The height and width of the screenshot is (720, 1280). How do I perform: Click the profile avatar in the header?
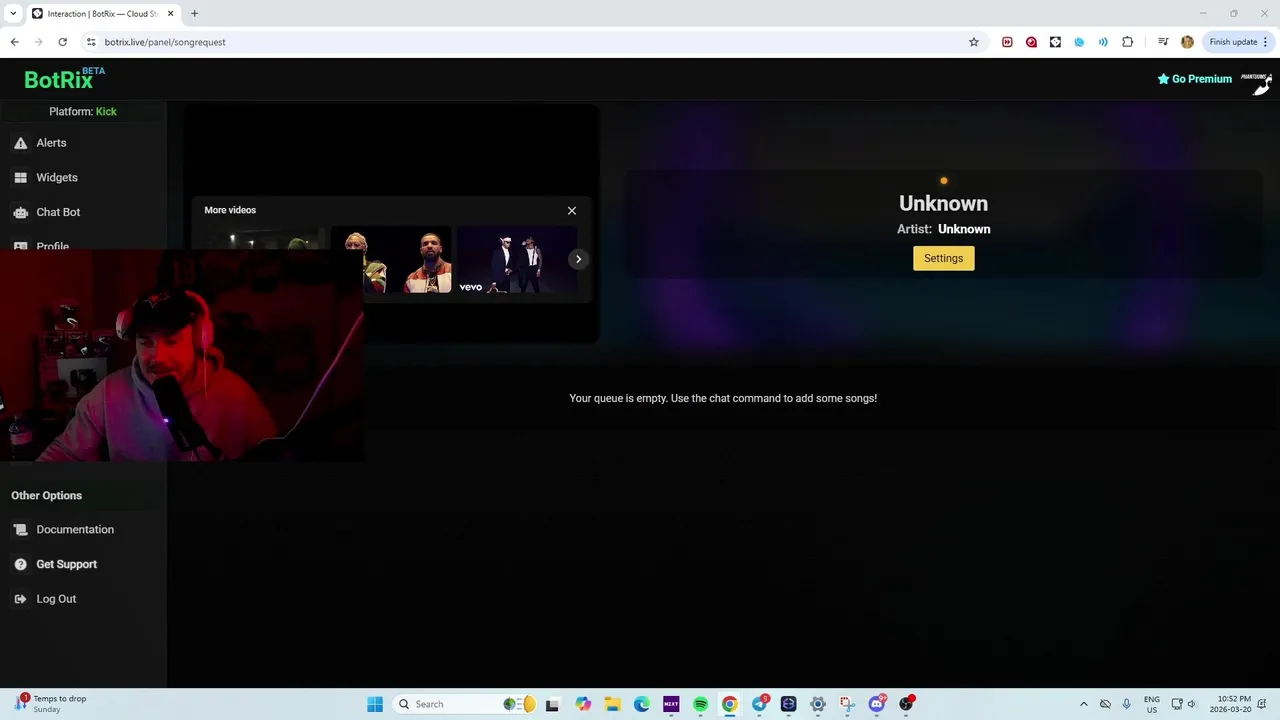coord(1257,82)
